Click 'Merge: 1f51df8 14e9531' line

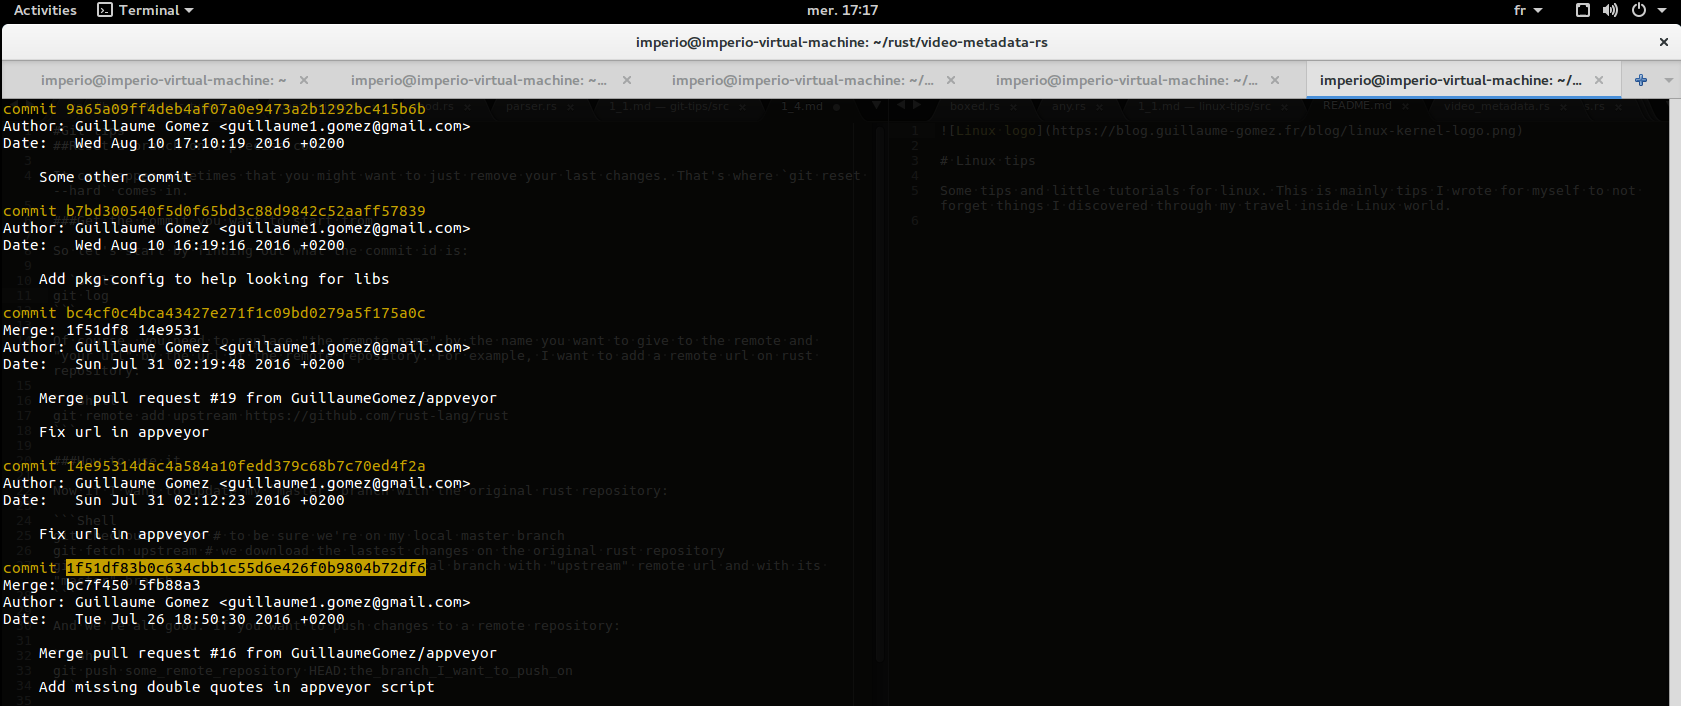102,330
